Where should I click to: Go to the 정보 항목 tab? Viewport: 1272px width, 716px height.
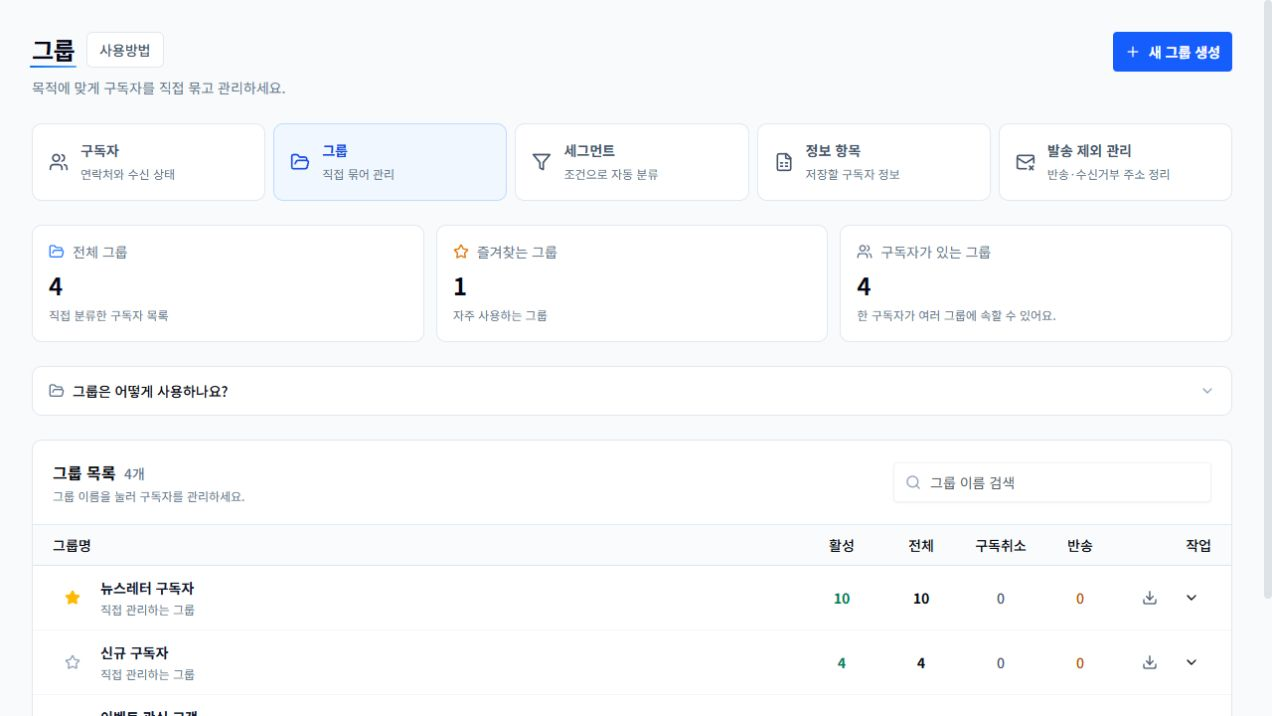[x=874, y=162]
